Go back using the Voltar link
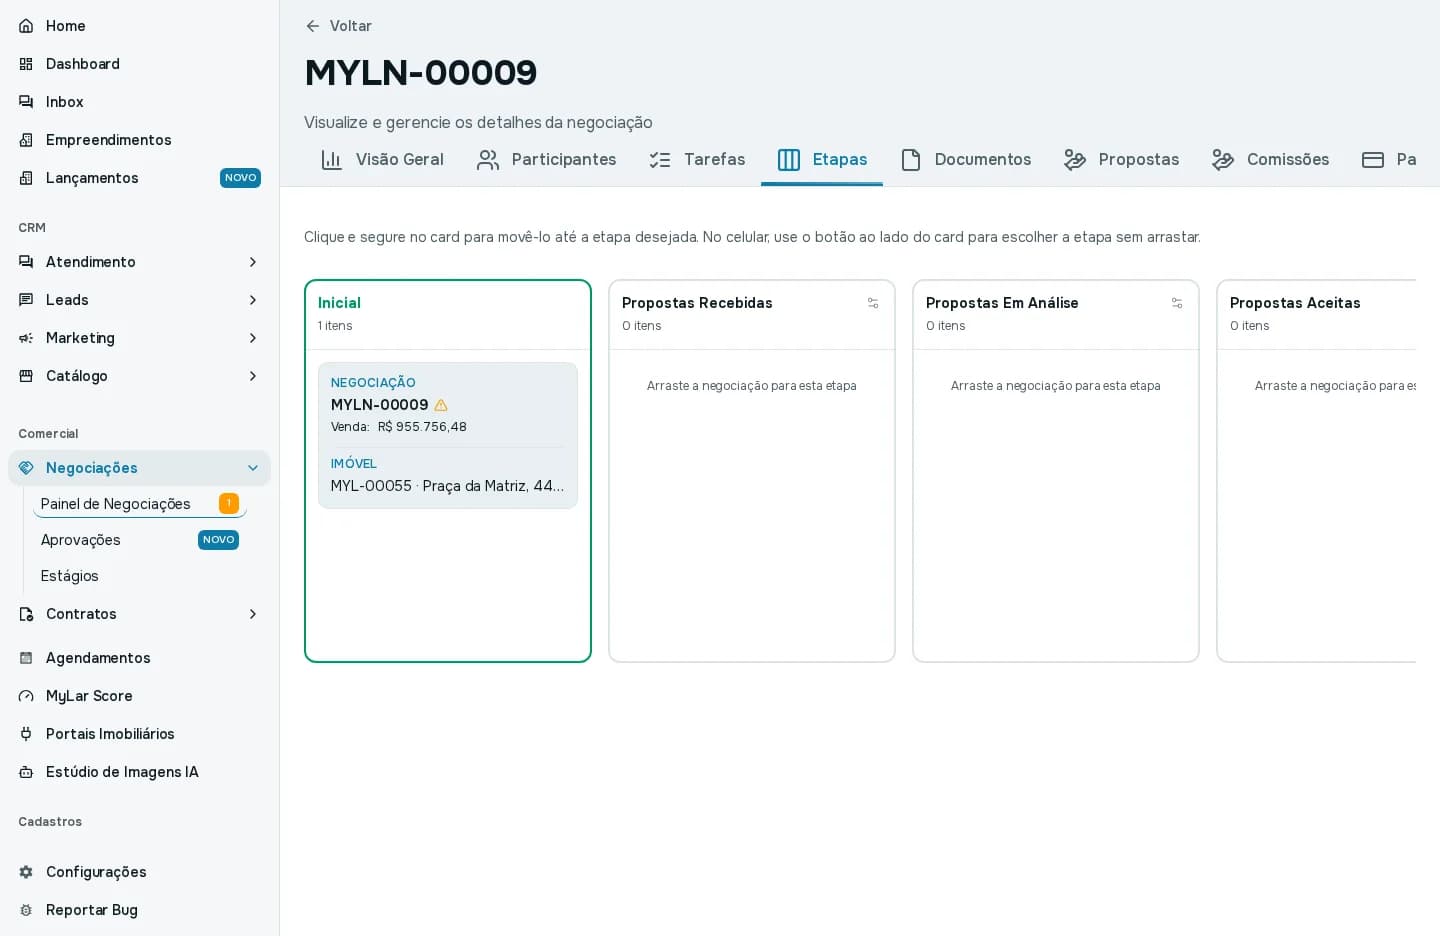The height and width of the screenshot is (936, 1440). [x=338, y=26]
